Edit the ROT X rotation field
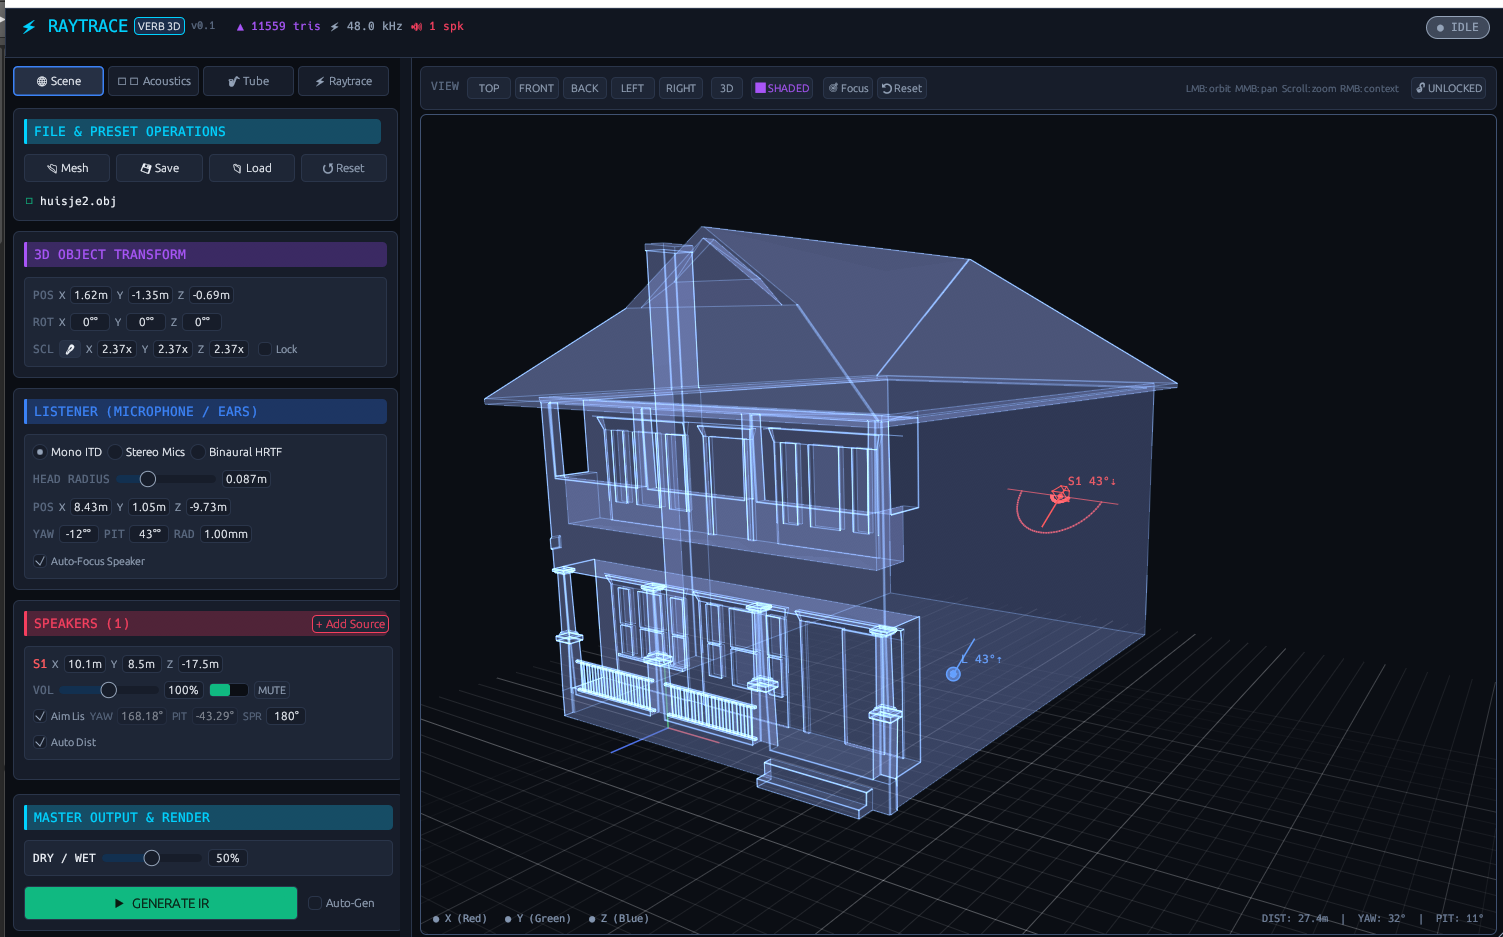Image resolution: width=1503 pixels, height=937 pixels. (90, 322)
